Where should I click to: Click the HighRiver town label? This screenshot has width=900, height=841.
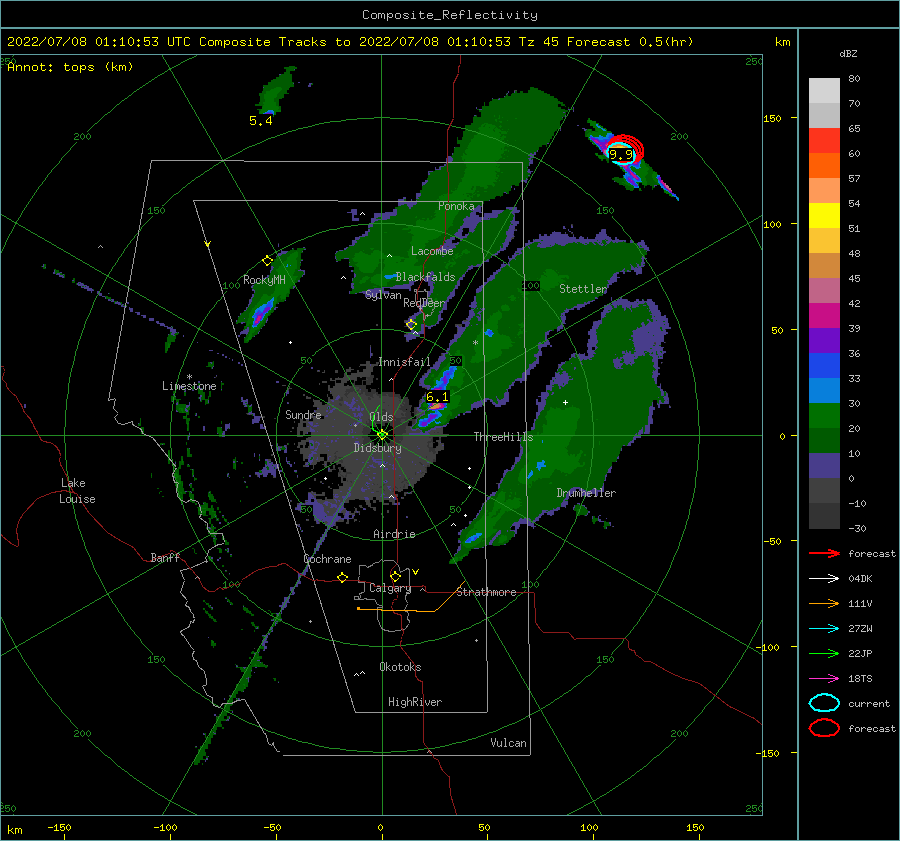(x=415, y=702)
